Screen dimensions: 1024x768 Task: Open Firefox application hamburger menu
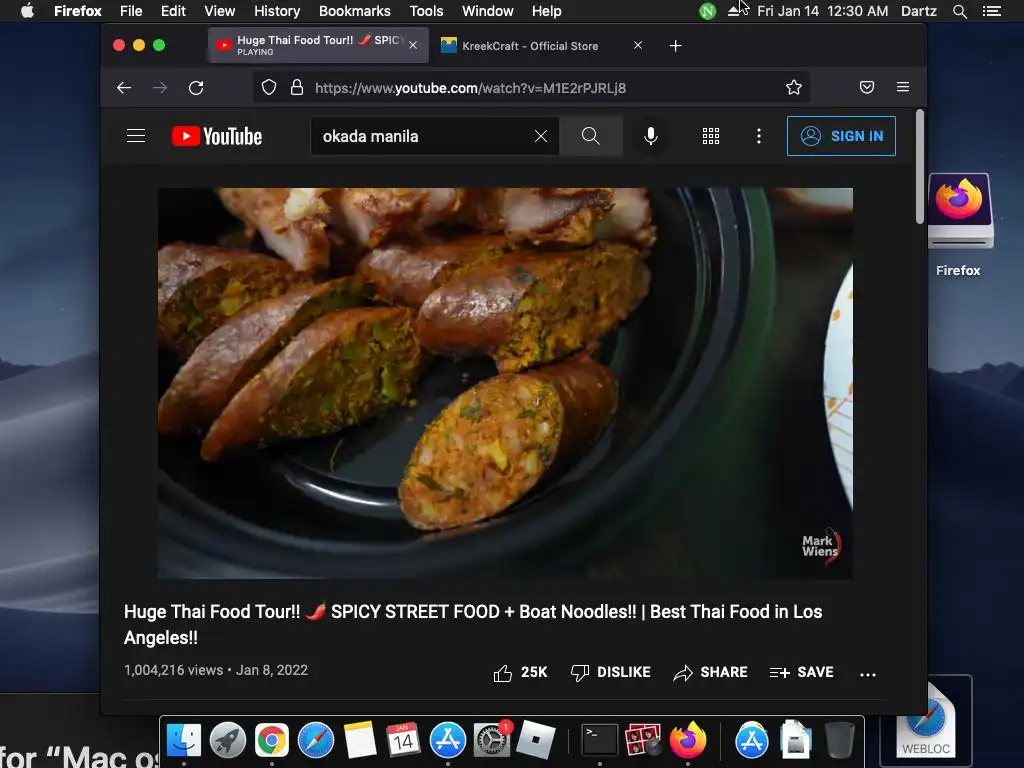(x=903, y=88)
